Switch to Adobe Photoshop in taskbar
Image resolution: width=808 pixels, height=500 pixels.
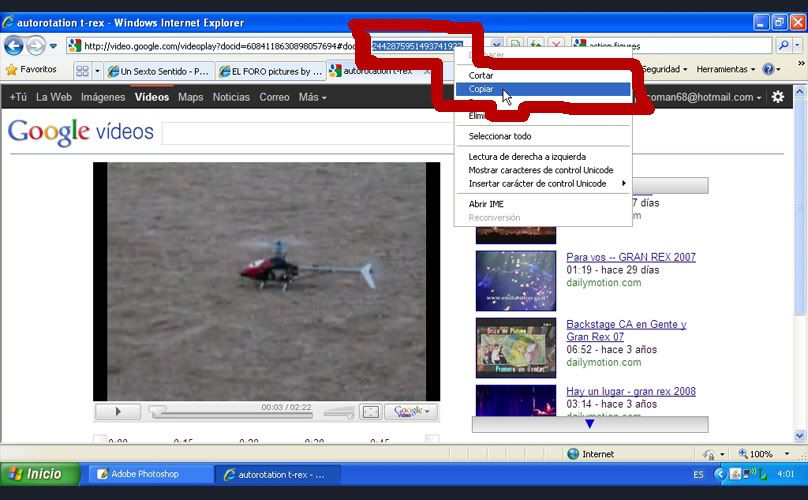click(x=150, y=474)
